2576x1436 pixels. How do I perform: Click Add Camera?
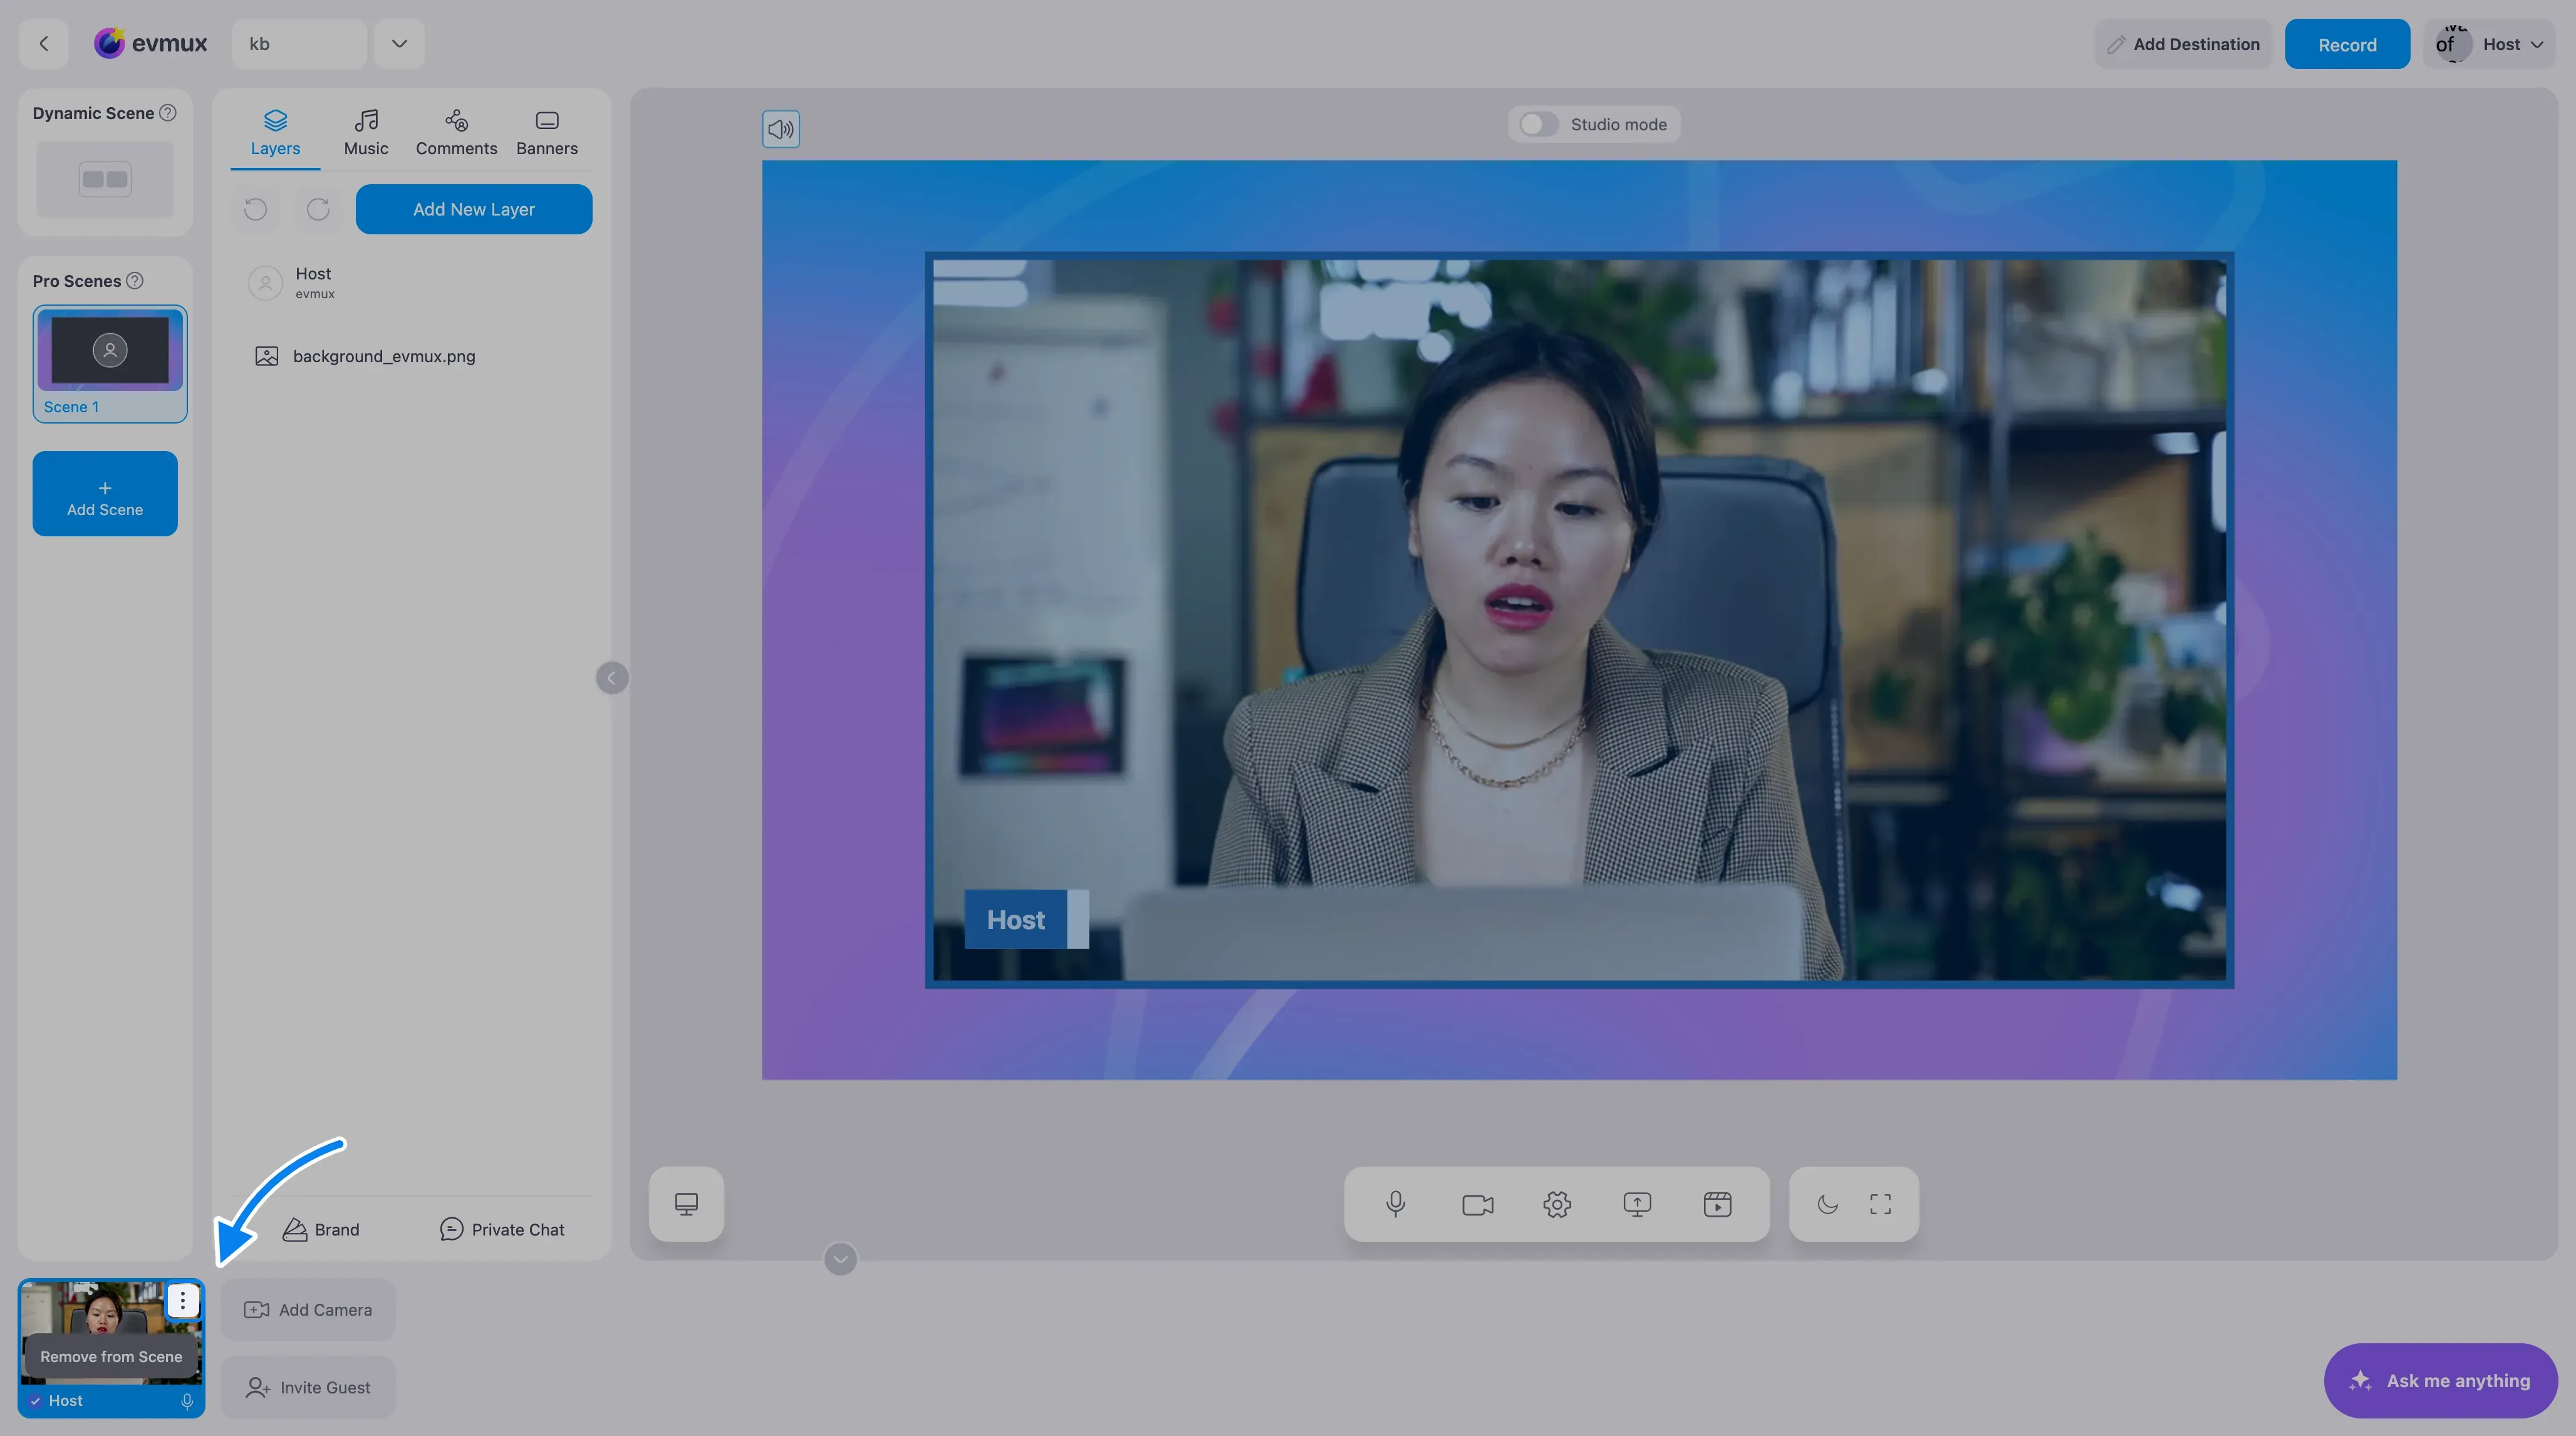(308, 1310)
